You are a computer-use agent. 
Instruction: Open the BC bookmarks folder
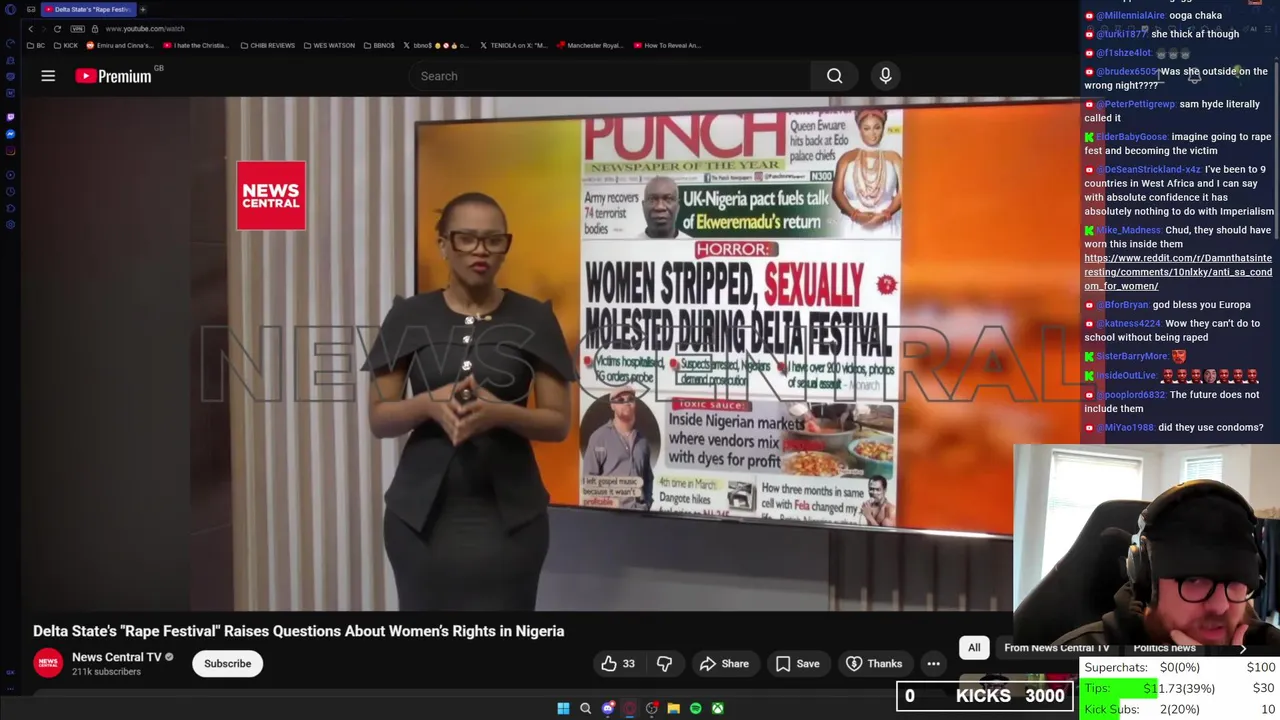click(x=36, y=45)
